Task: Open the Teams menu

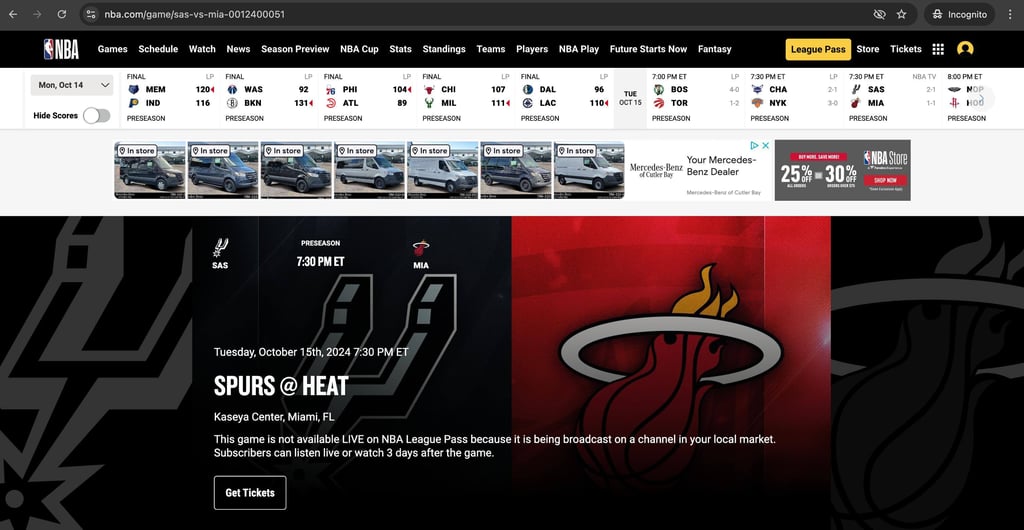Action: pos(490,49)
